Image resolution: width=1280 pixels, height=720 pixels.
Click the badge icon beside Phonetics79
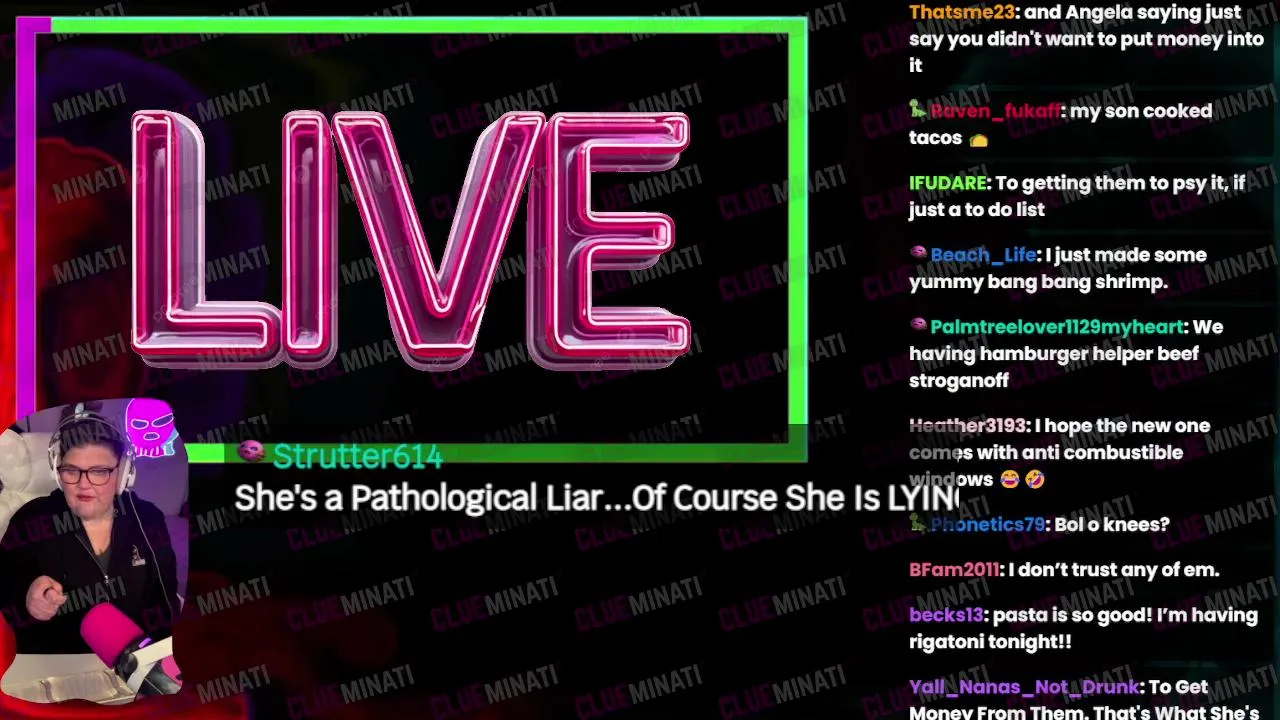(917, 523)
